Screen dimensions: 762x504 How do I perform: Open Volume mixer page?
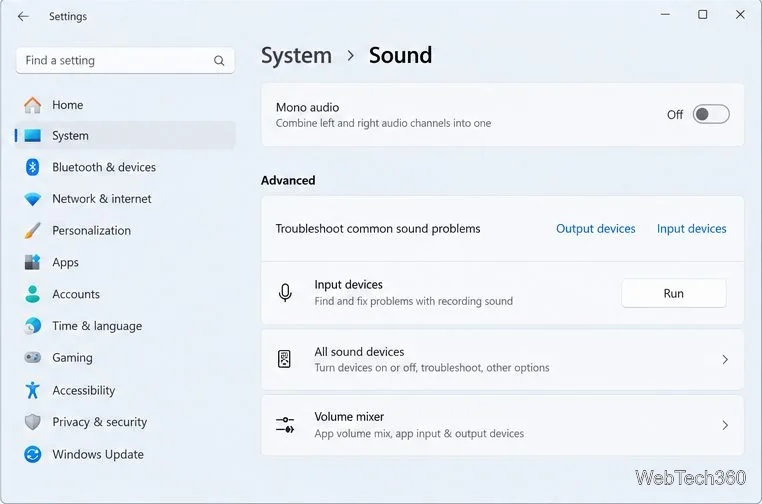pyautogui.click(x=502, y=425)
